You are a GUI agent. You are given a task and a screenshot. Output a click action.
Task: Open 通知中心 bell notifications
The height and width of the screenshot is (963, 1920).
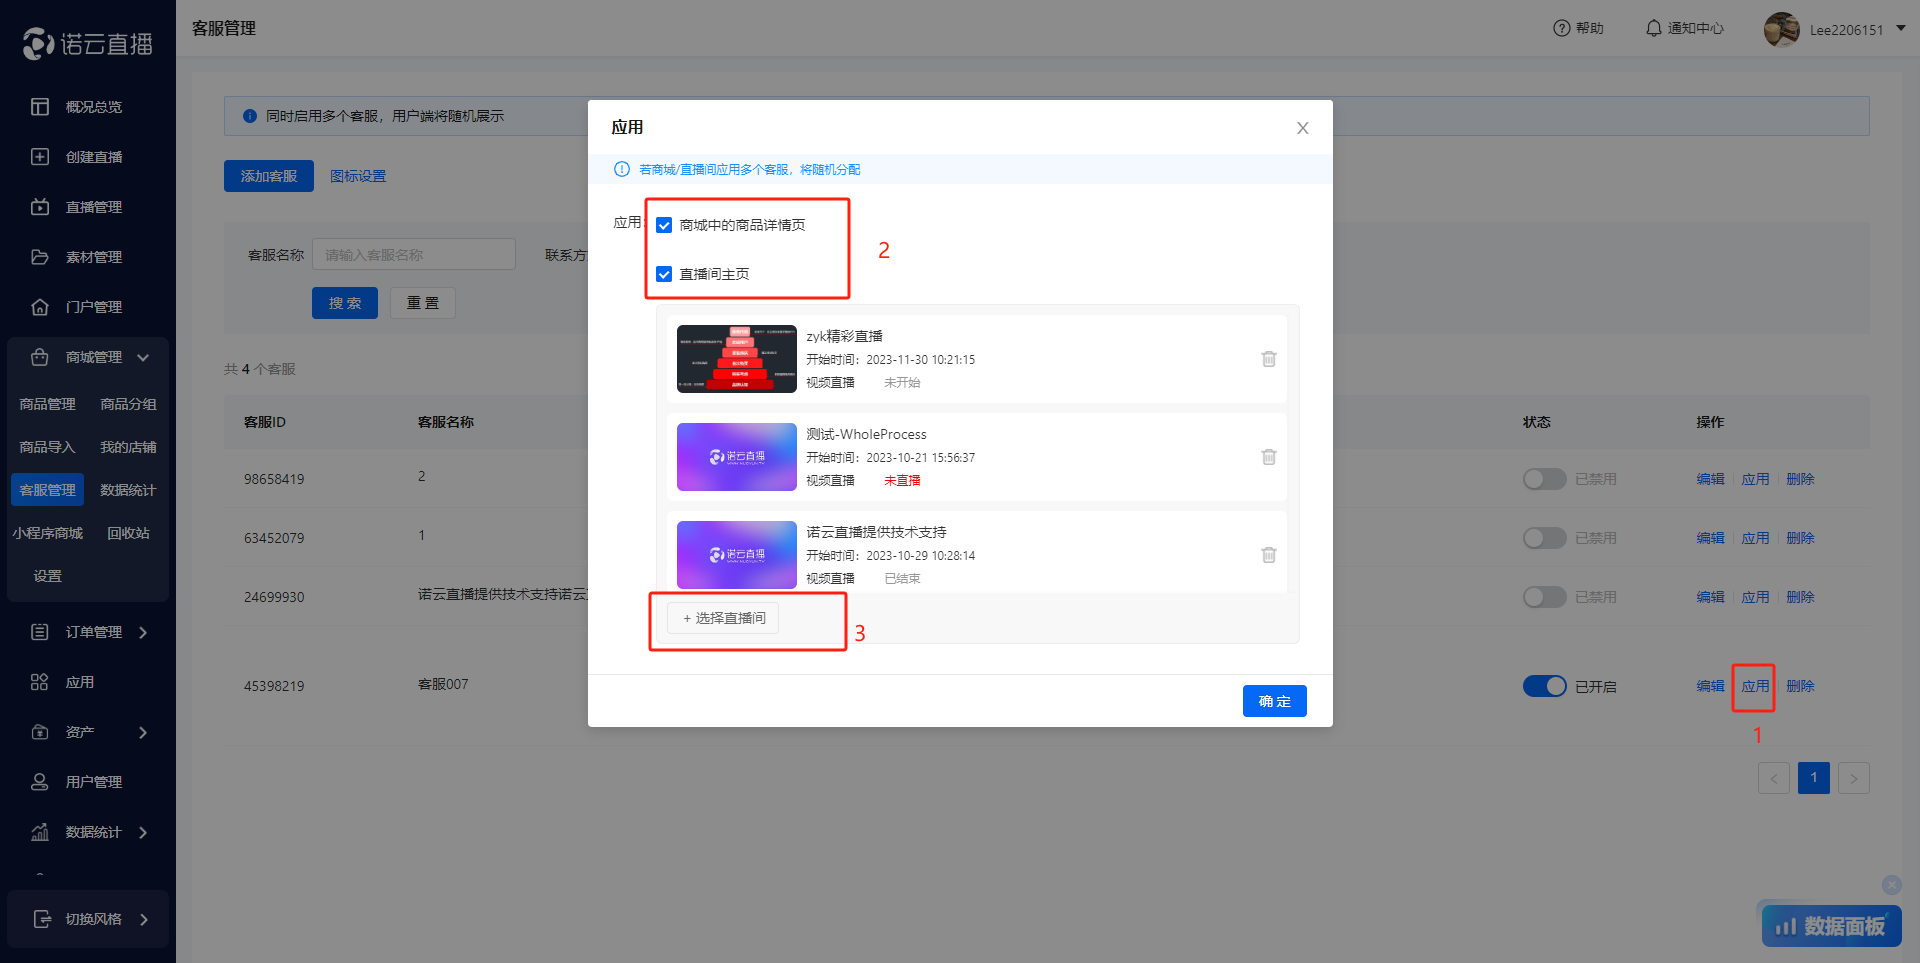click(1654, 28)
